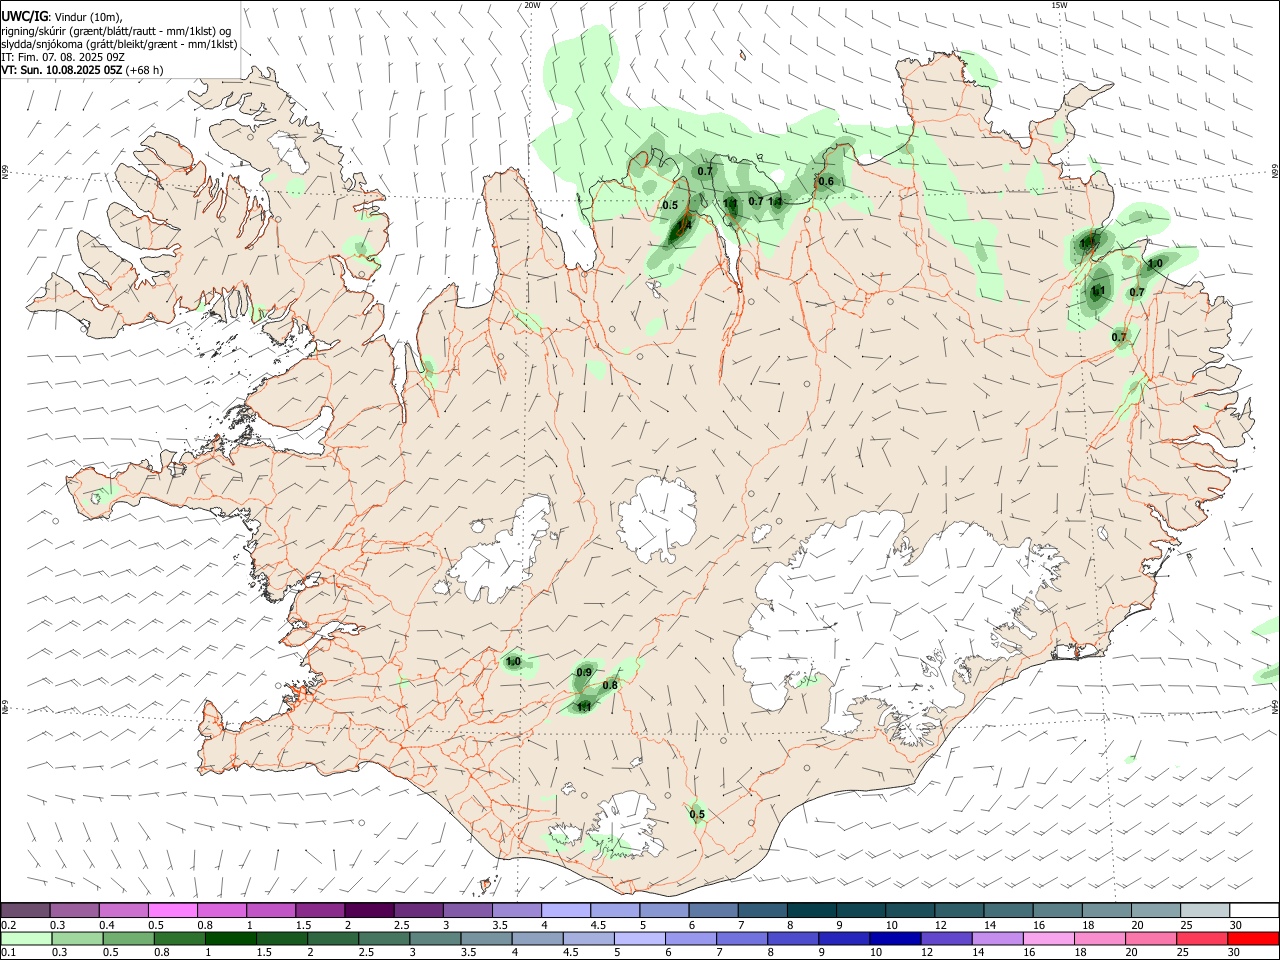Select the dark teal swatch labeled 9 in snow legend
The image size is (1280, 960).
click(x=861, y=910)
